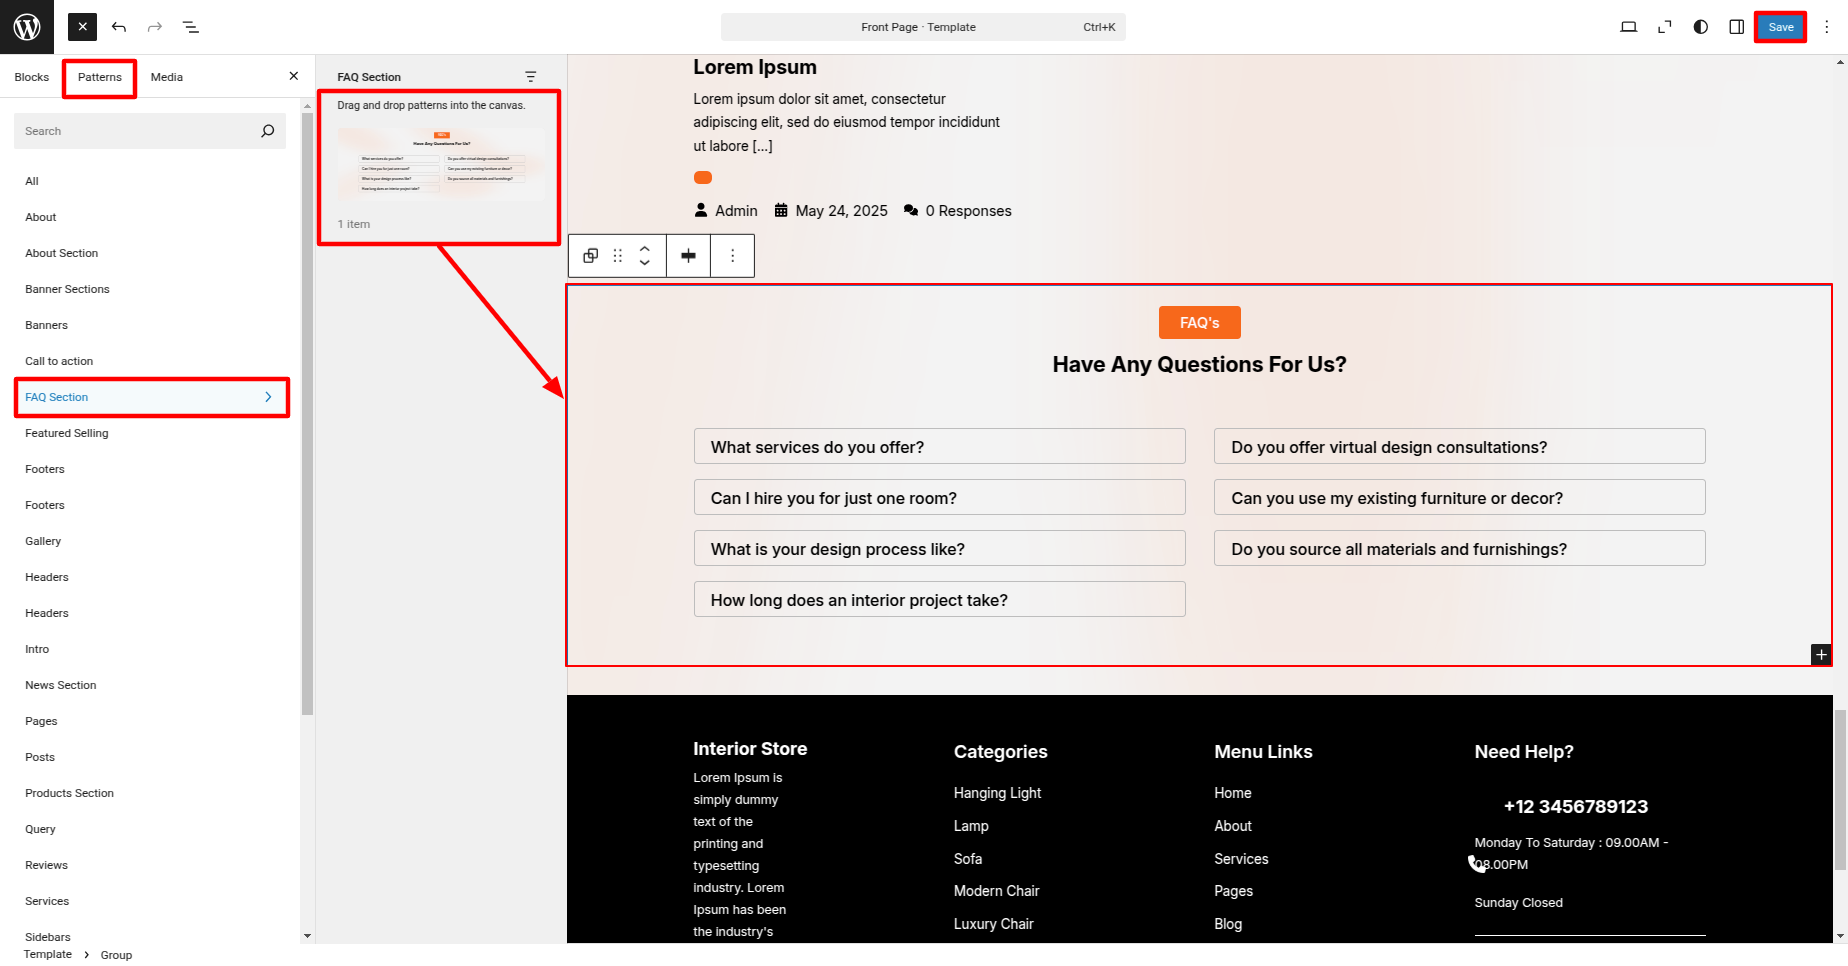Toggle zoom out view
Image resolution: width=1848 pixels, height=966 pixels.
pos(1664,27)
